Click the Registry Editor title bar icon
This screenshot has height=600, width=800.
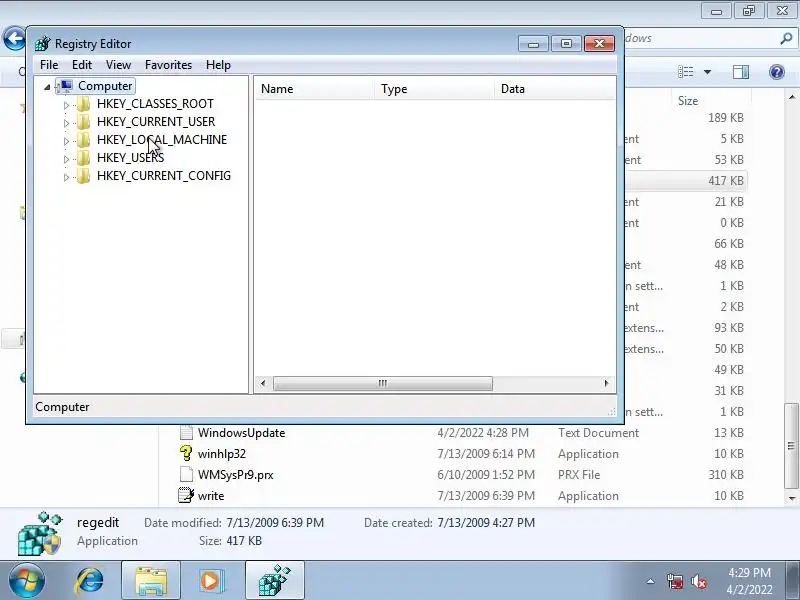[43, 44]
